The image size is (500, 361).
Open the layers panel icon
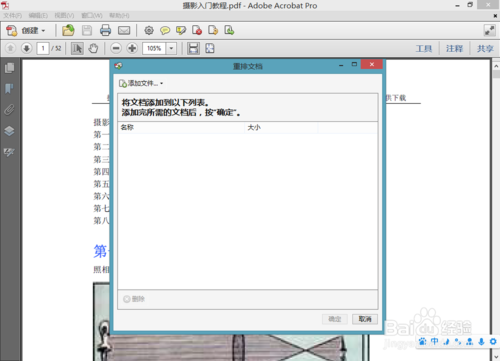pyautogui.click(x=9, y=131)
